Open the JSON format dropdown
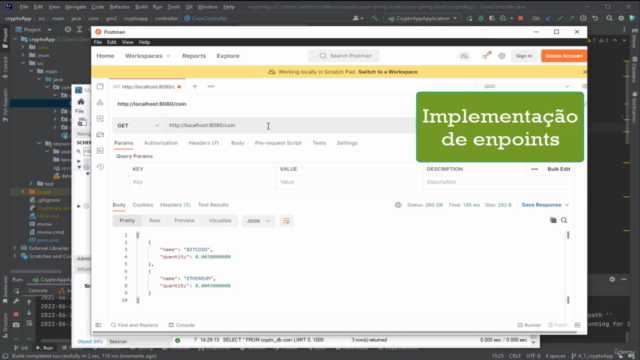 258,221
